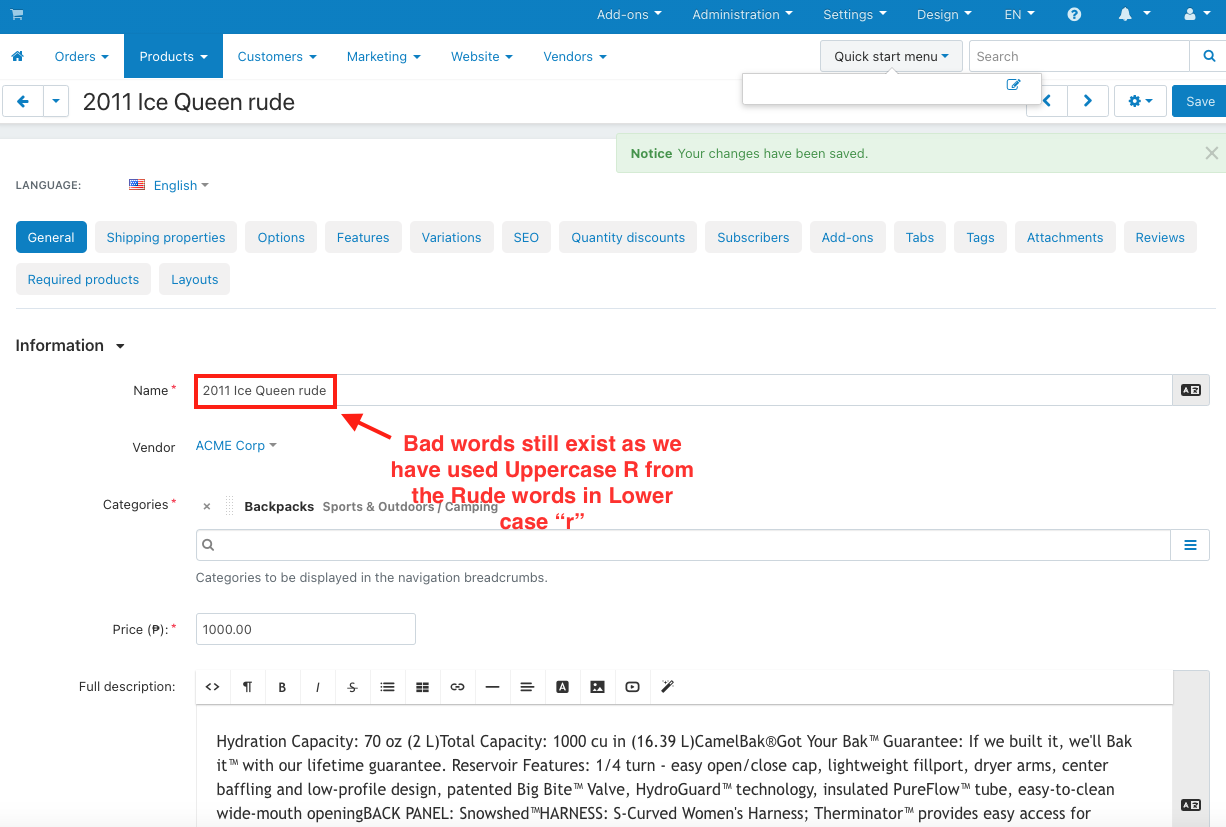Open the Design menu
1226x827 pixels.
tap(944, 15)
